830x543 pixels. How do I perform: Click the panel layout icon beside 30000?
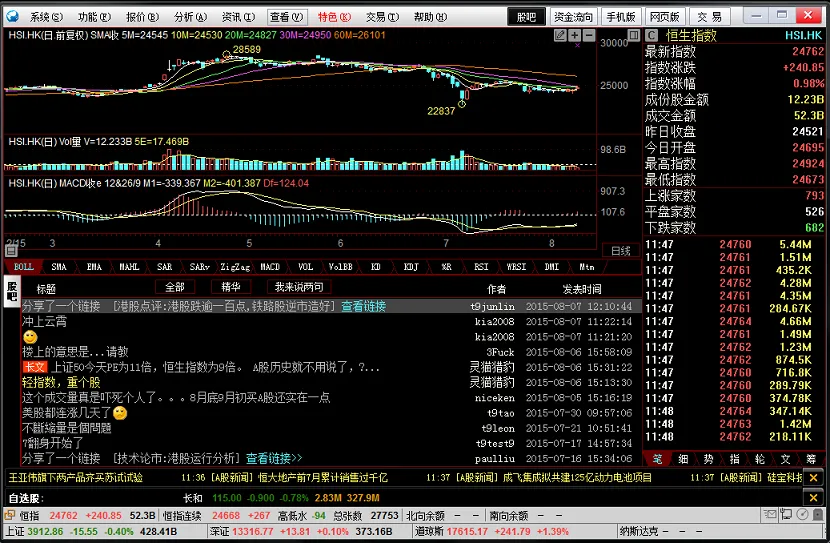(633, 35)
